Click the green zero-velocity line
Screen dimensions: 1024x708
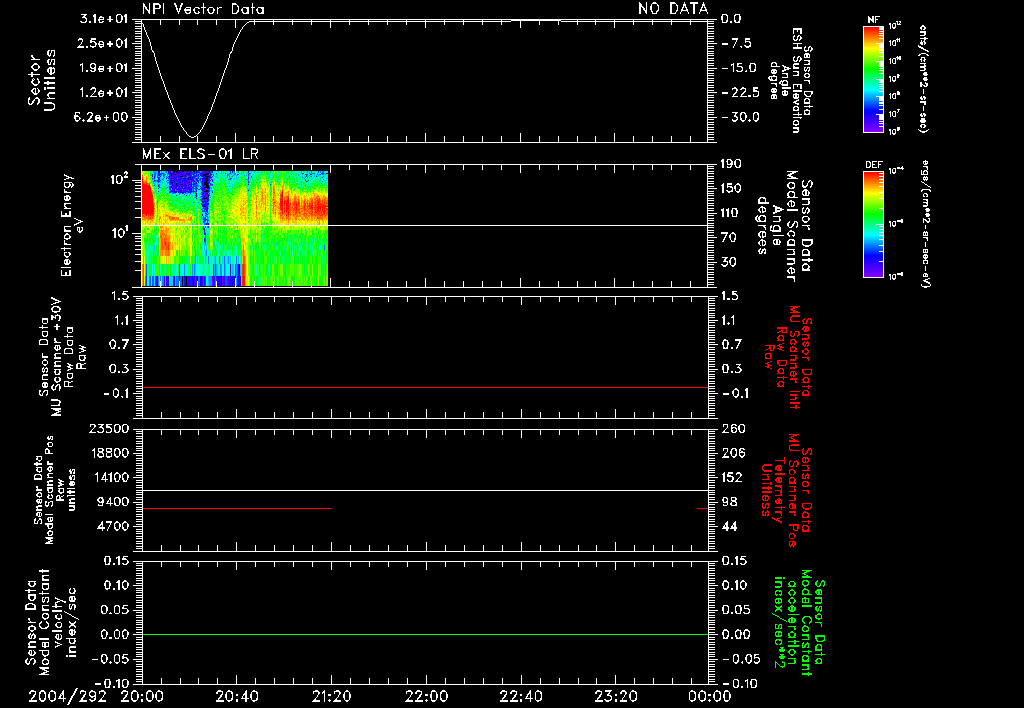coord(425,634)
